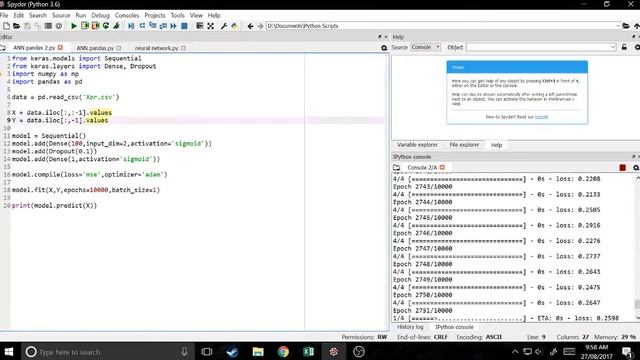This screenshot has height=360, width=640.
Task: Go forward with right arrow icon
Action: [x=260, y=26]
